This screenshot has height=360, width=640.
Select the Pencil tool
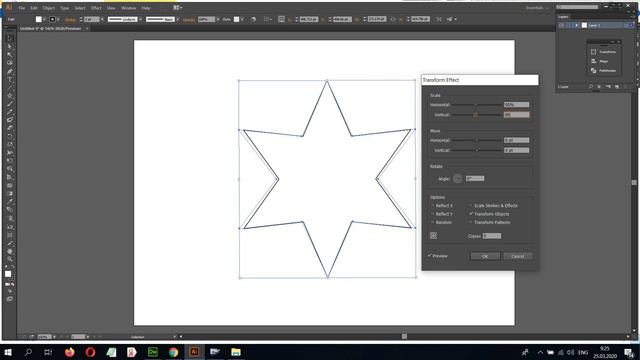10,112
